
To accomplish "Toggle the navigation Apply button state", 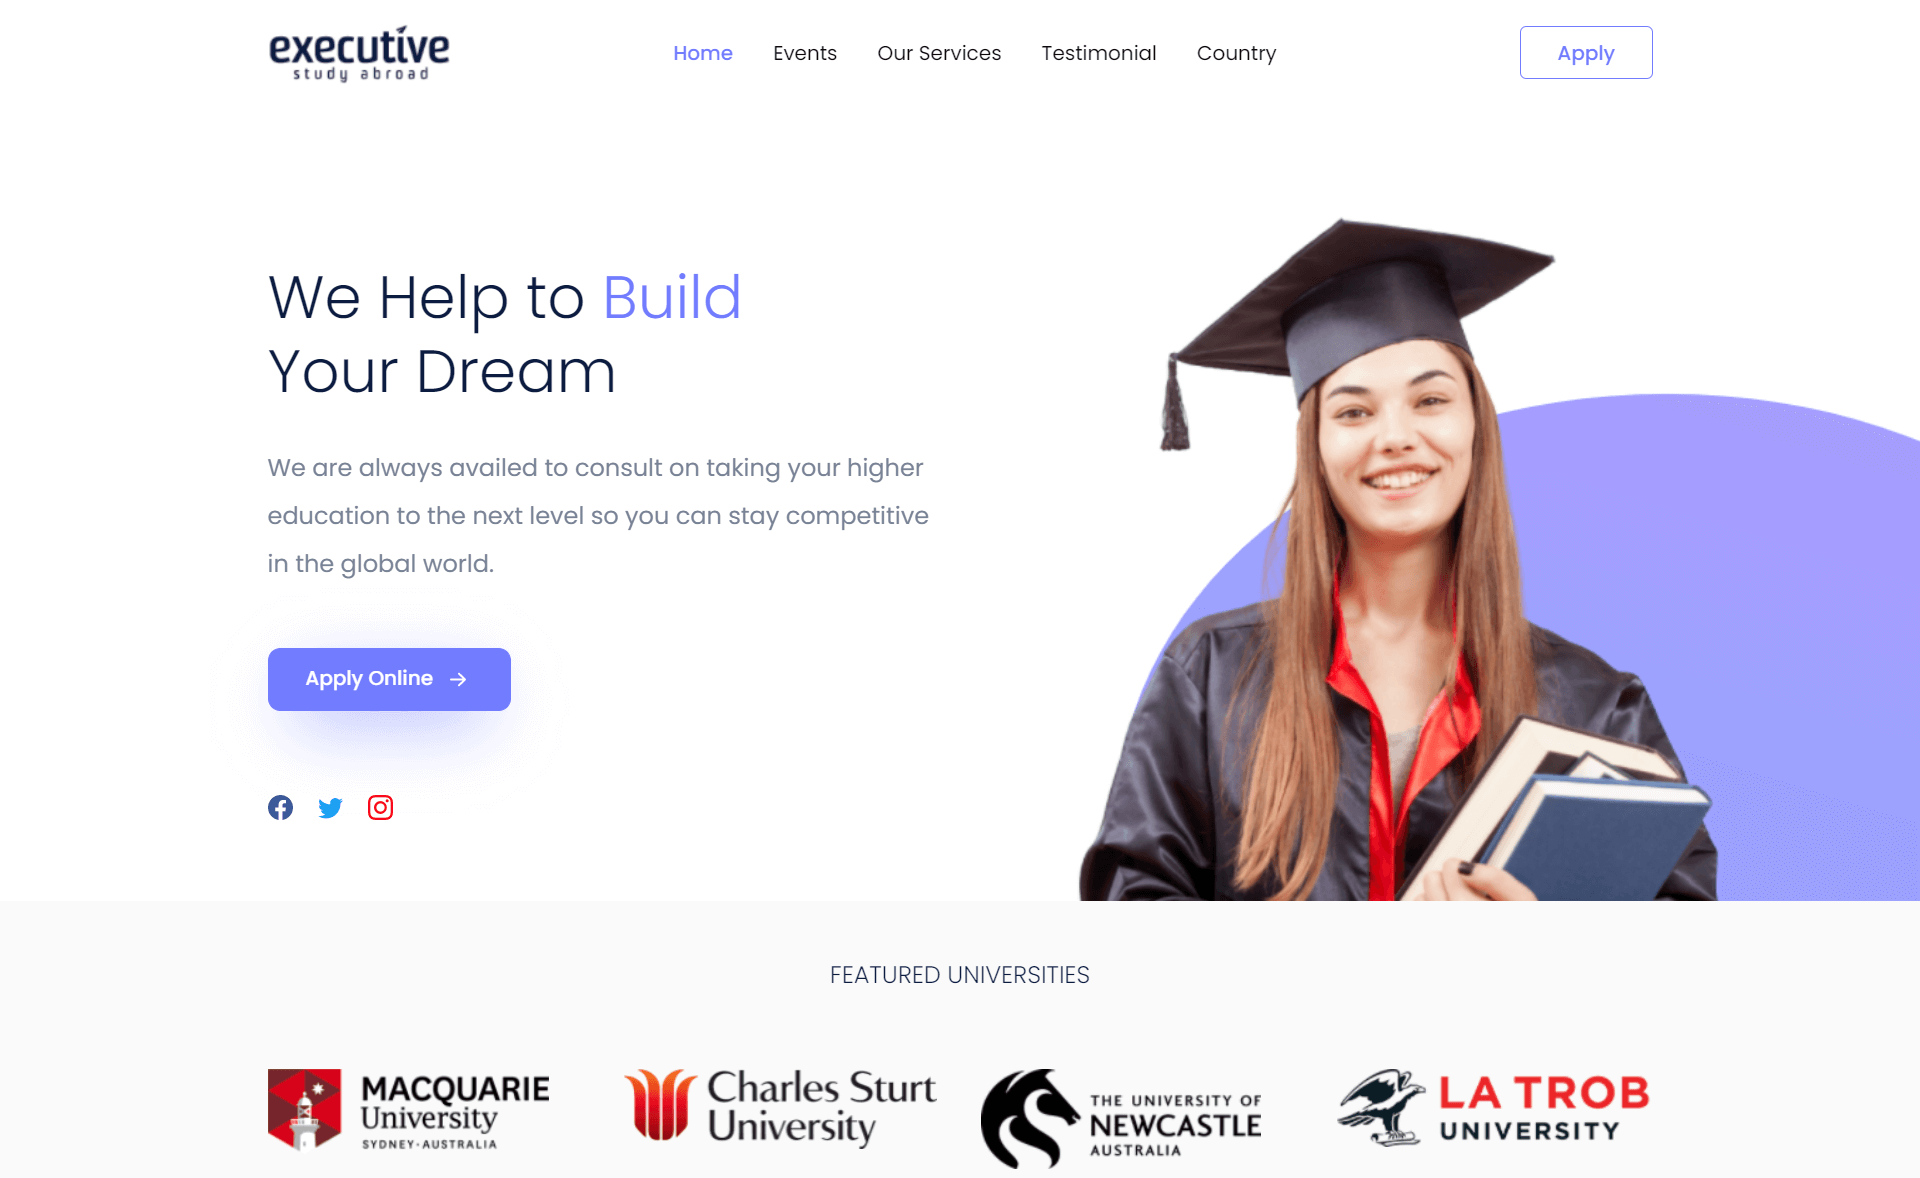I will (x=1585, y=52).
